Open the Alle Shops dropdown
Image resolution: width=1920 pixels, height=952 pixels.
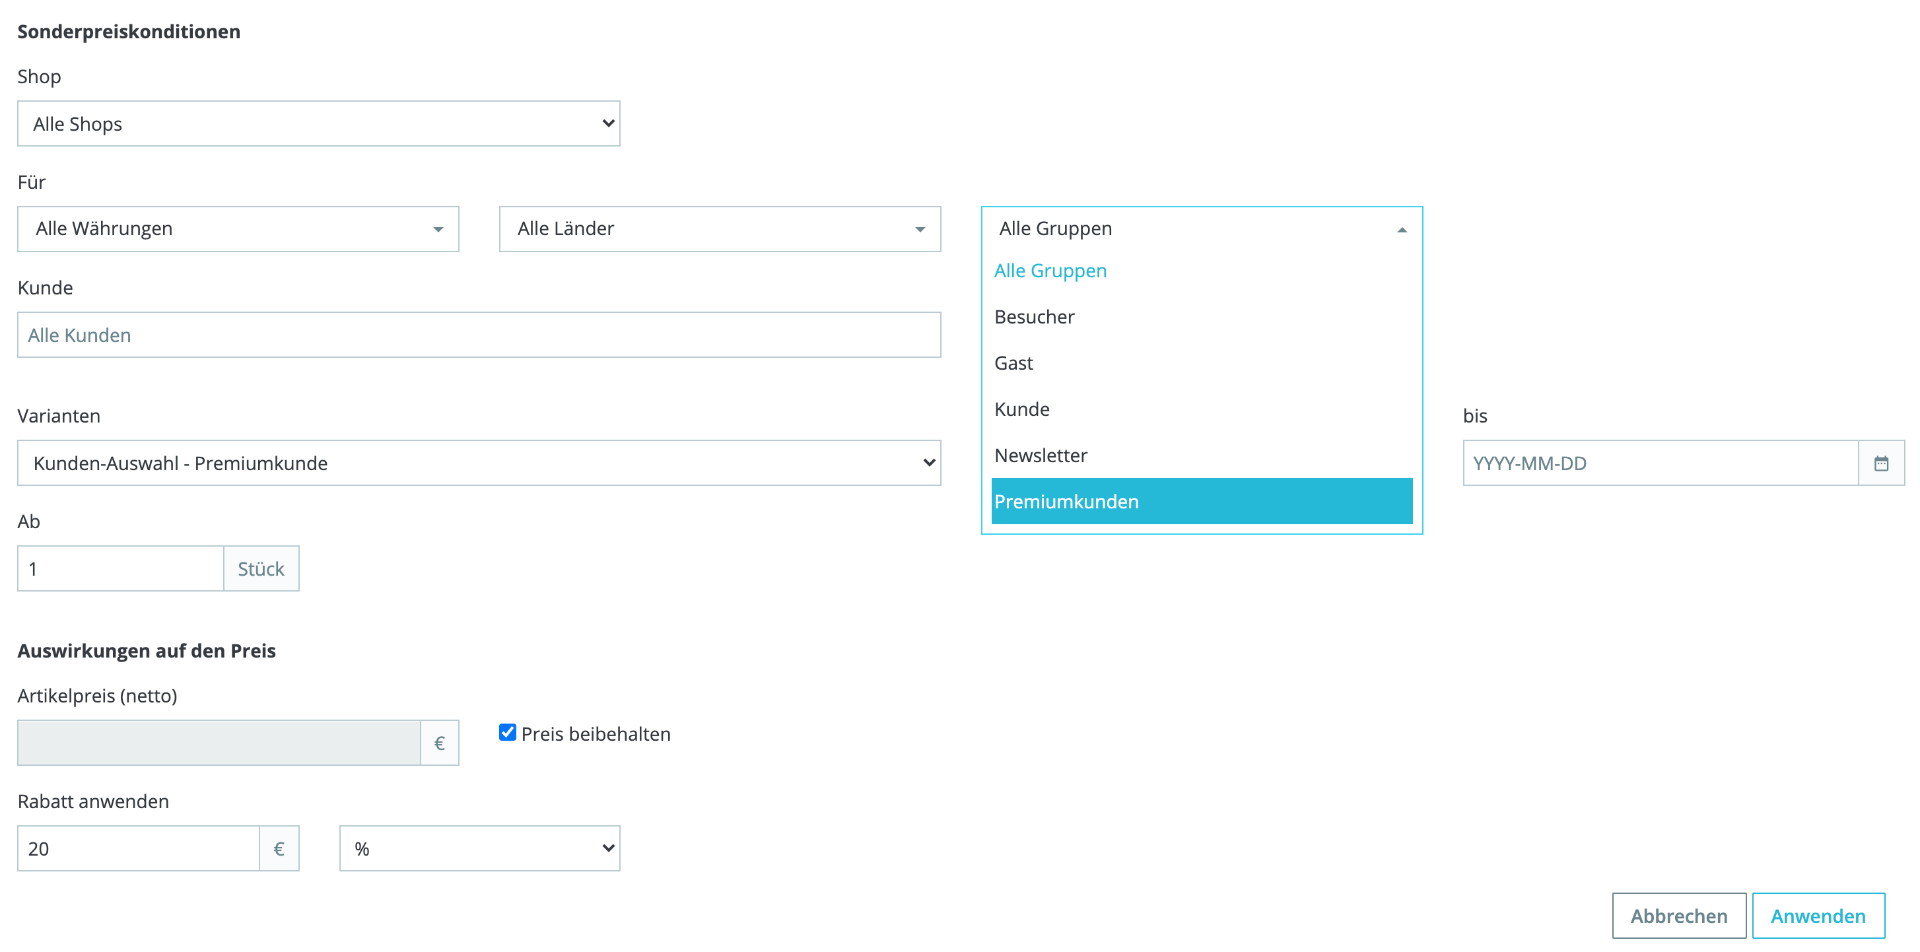pyautogui.click(x=319, y=124)
